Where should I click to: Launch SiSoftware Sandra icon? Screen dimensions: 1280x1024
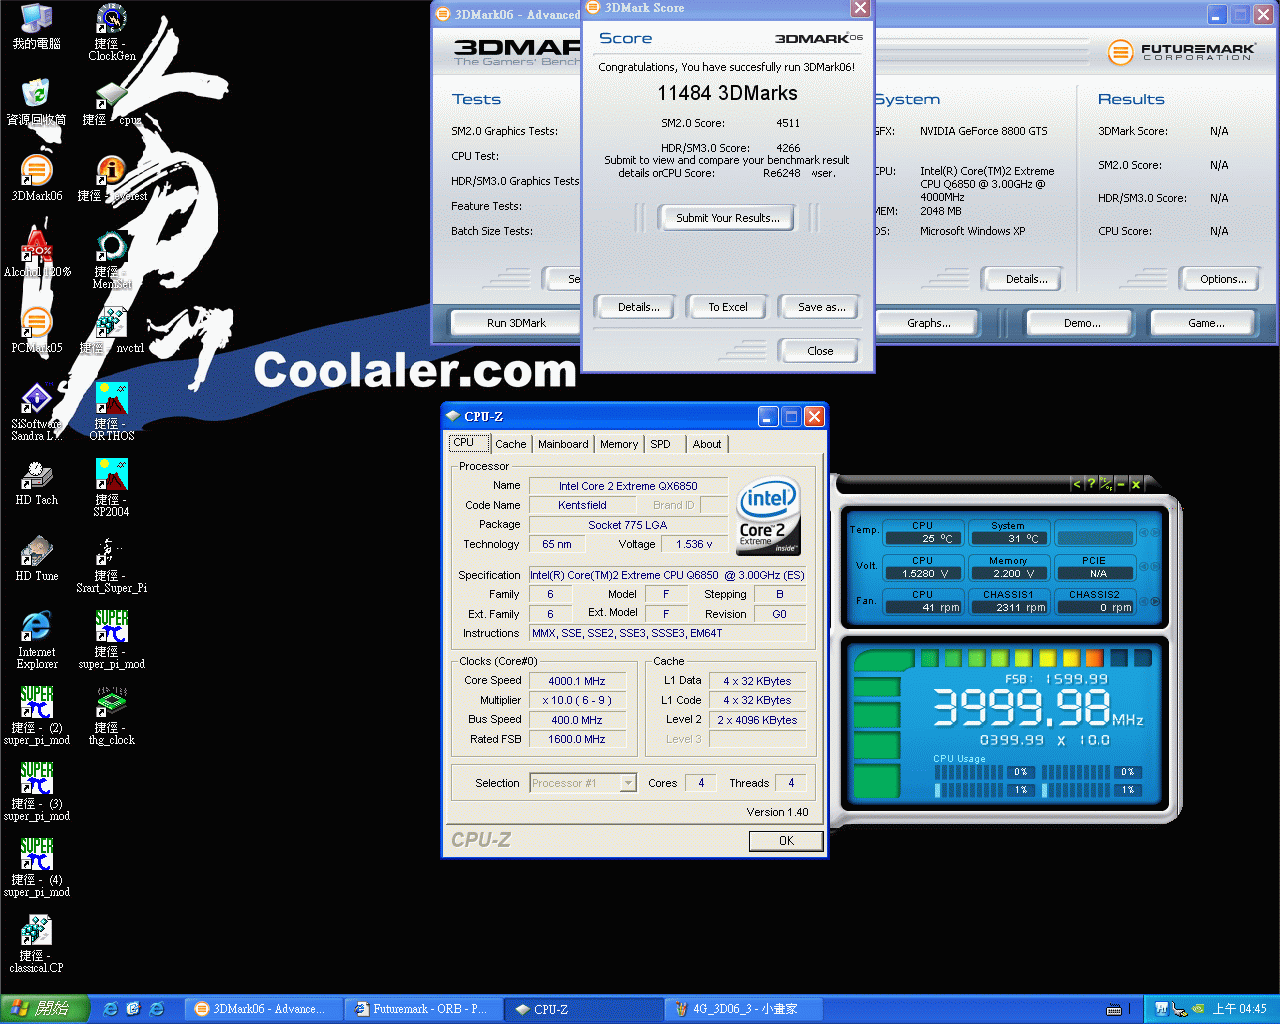coord(36,412)
